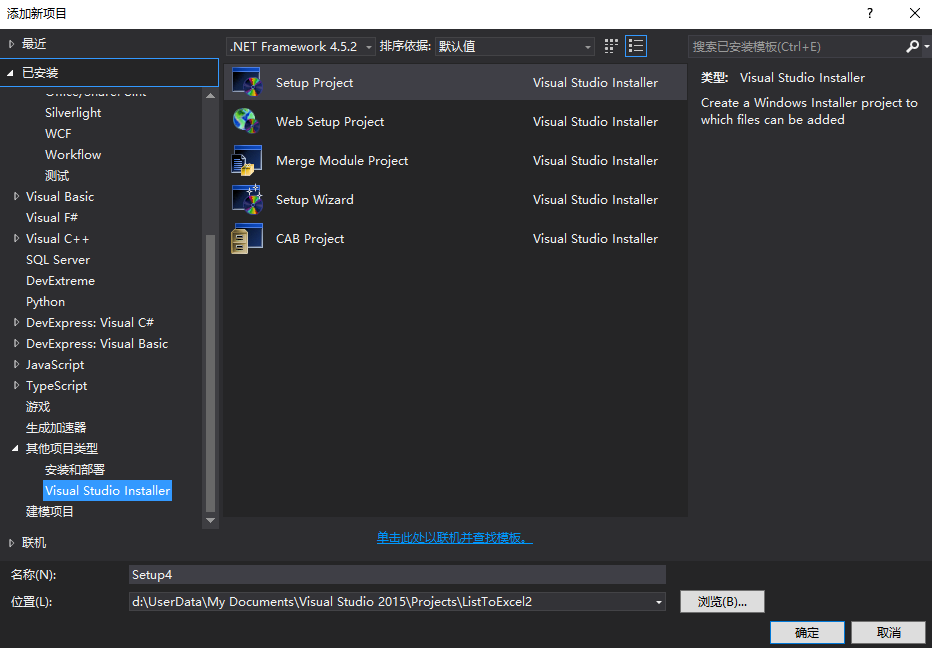Image resolution: width=932 pixels, height=648 pixels.
Task: Switch to small icons view
Action: coord(610,45)
